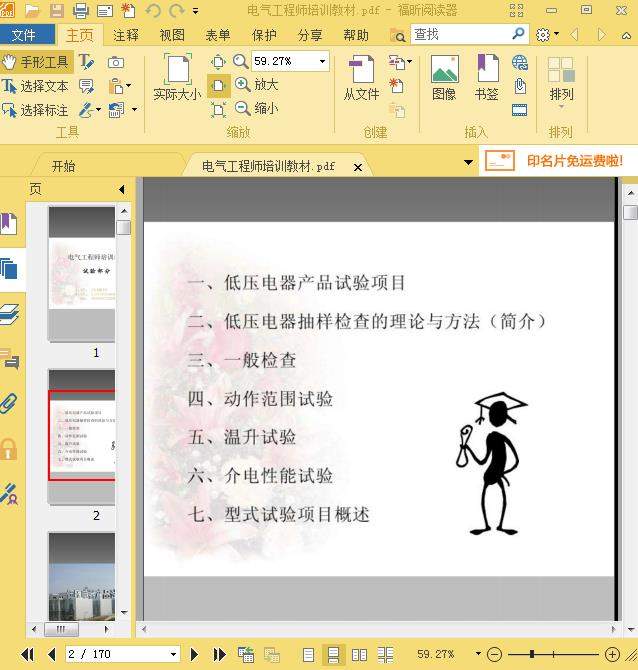638x670 pixels.
Task: Click the 放大 zoom in button
Action: coord(257,85)
